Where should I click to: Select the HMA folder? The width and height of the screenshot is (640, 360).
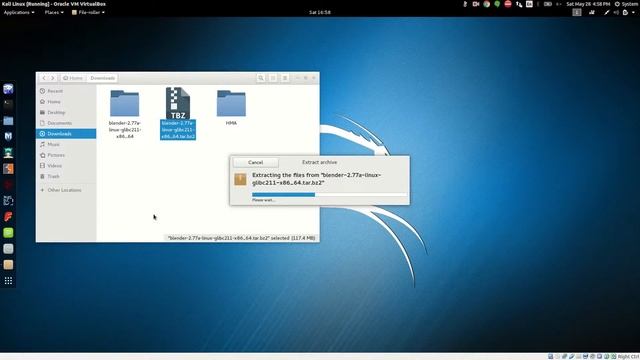click(231, 108)
